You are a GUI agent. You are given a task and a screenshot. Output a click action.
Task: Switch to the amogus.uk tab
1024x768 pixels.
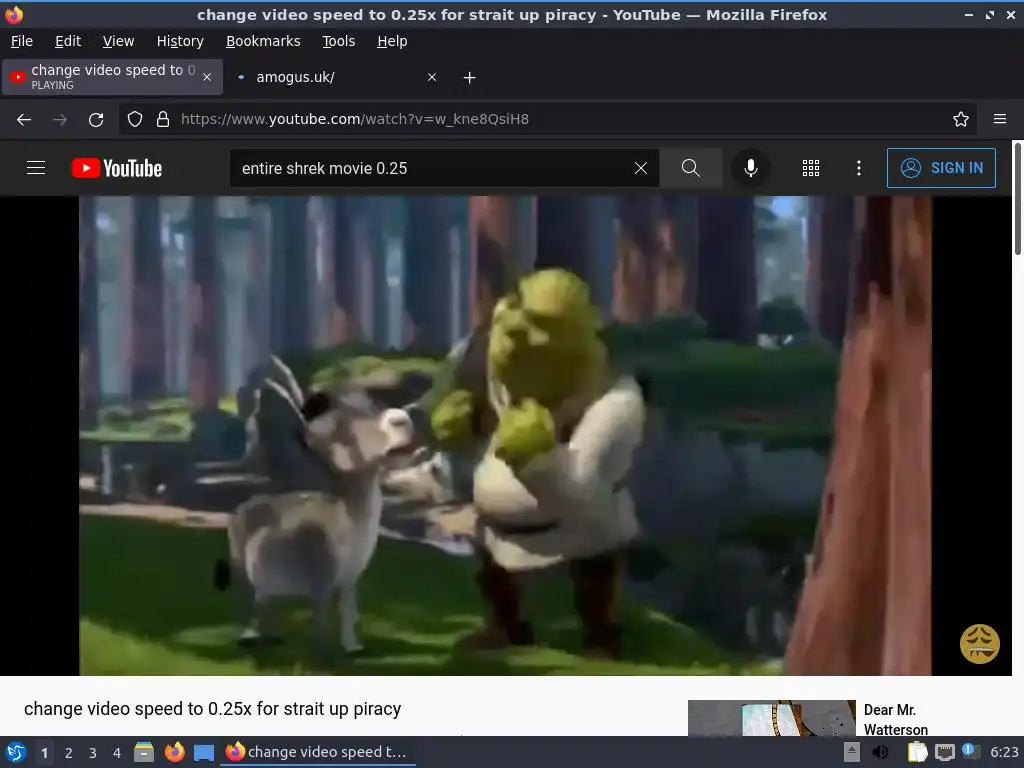point(334,77)
